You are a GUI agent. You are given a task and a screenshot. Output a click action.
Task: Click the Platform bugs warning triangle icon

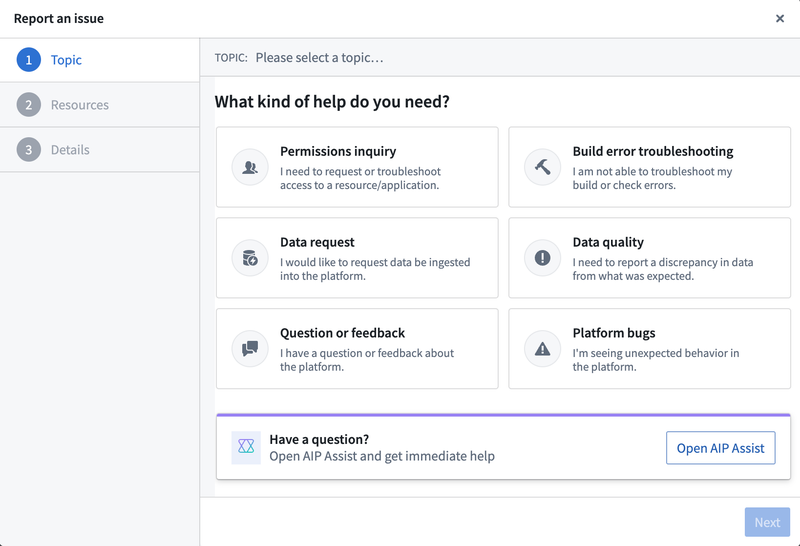click(542, 349)
